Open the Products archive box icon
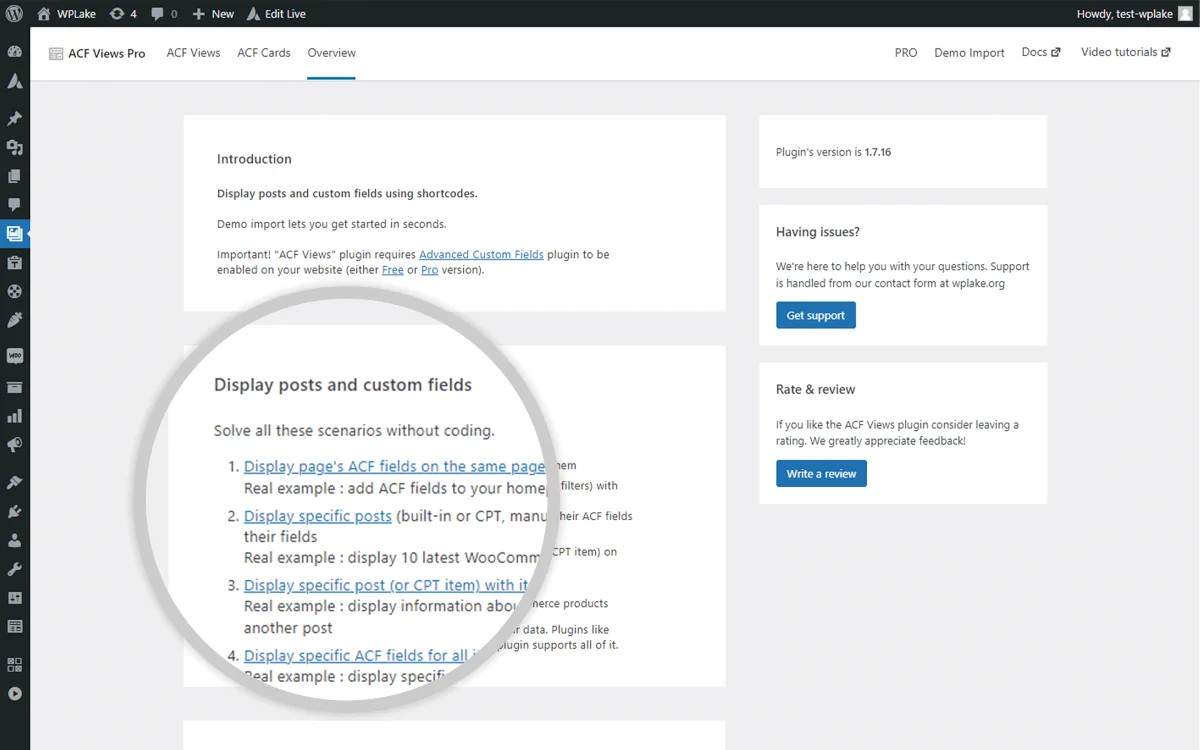The image size is (1200, 750). 15,387
